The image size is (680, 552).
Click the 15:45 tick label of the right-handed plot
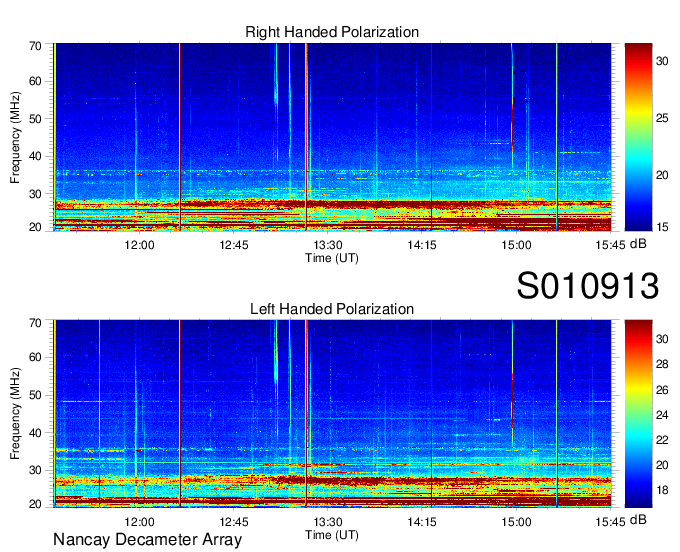coord(610,245)
